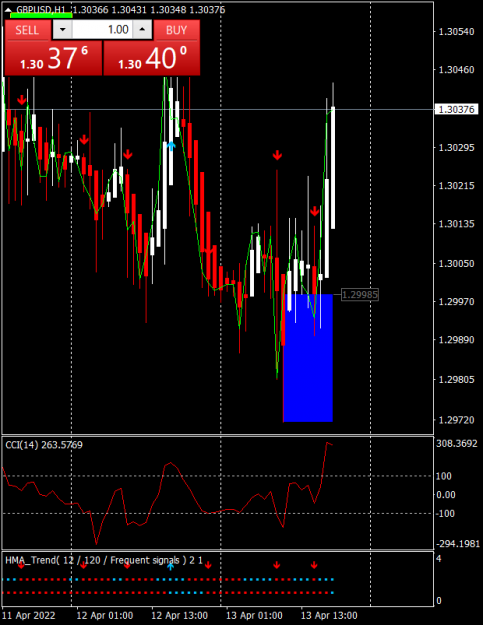
Task: Click the 308.3692 CCI scale maximum
Action: [x=457, y=444]
